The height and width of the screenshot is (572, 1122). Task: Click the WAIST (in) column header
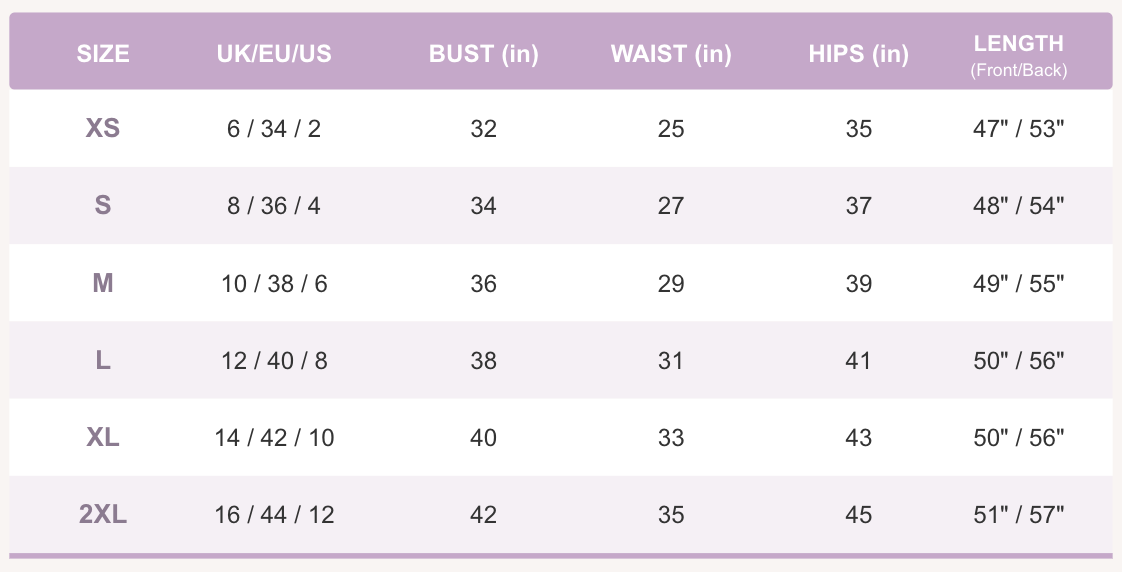pyautogui.click(x=671, y=54)
